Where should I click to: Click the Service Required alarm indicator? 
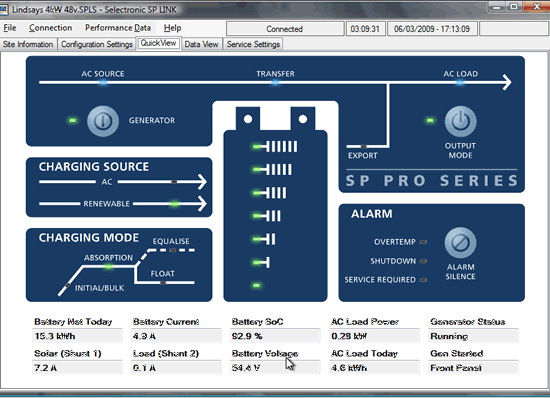[x=423, y=280]
